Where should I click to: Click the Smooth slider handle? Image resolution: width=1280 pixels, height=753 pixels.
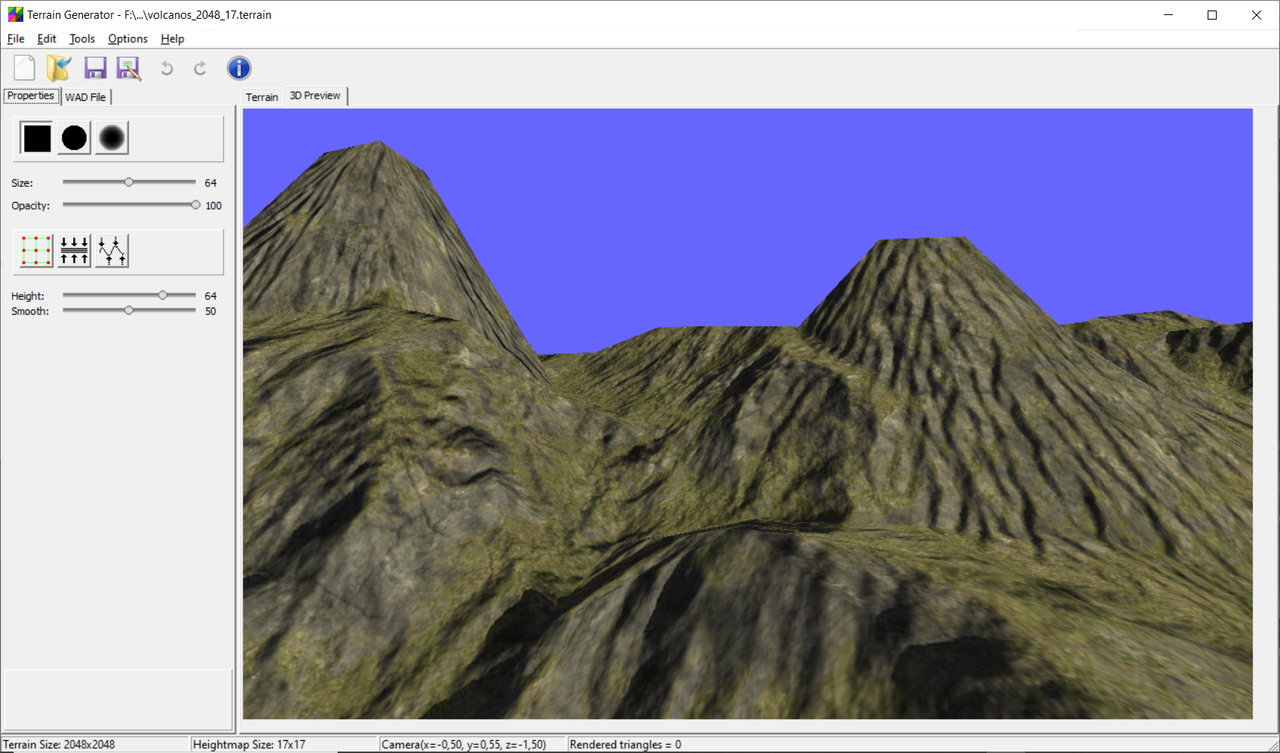[129, 310]
